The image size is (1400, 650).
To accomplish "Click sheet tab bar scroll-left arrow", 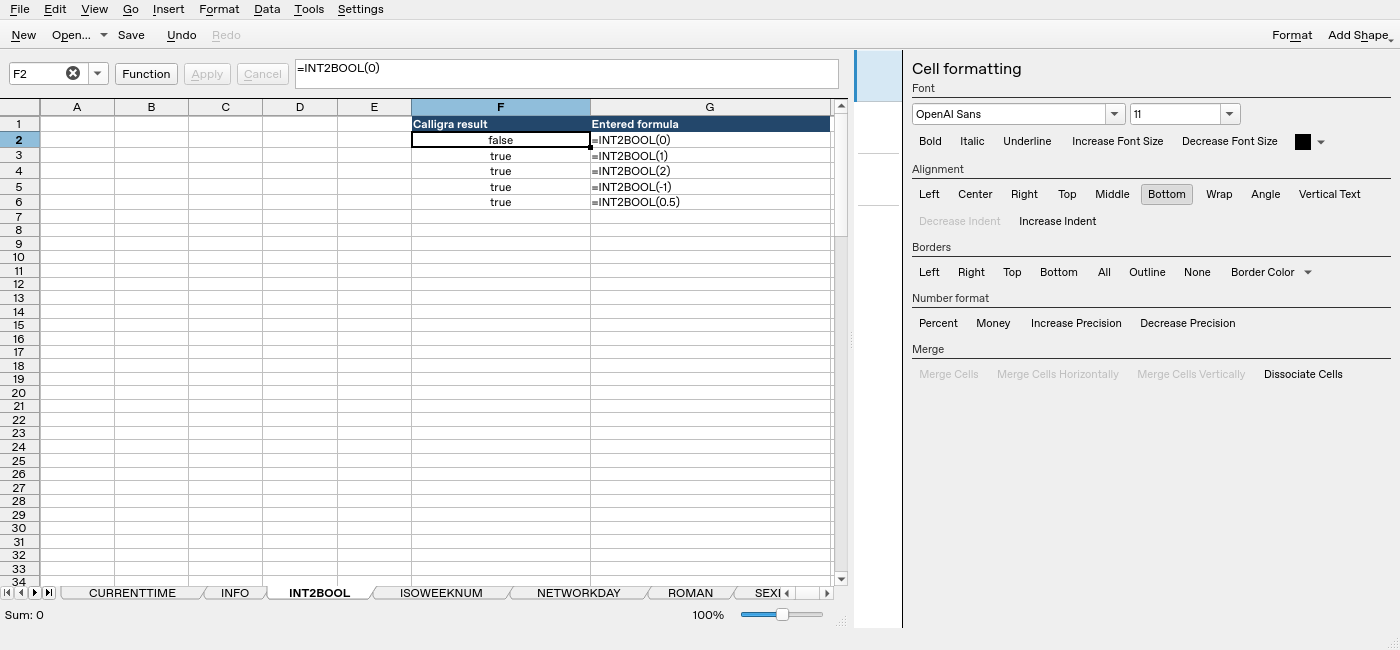I will pyautogui.click(x=788, y=593).
